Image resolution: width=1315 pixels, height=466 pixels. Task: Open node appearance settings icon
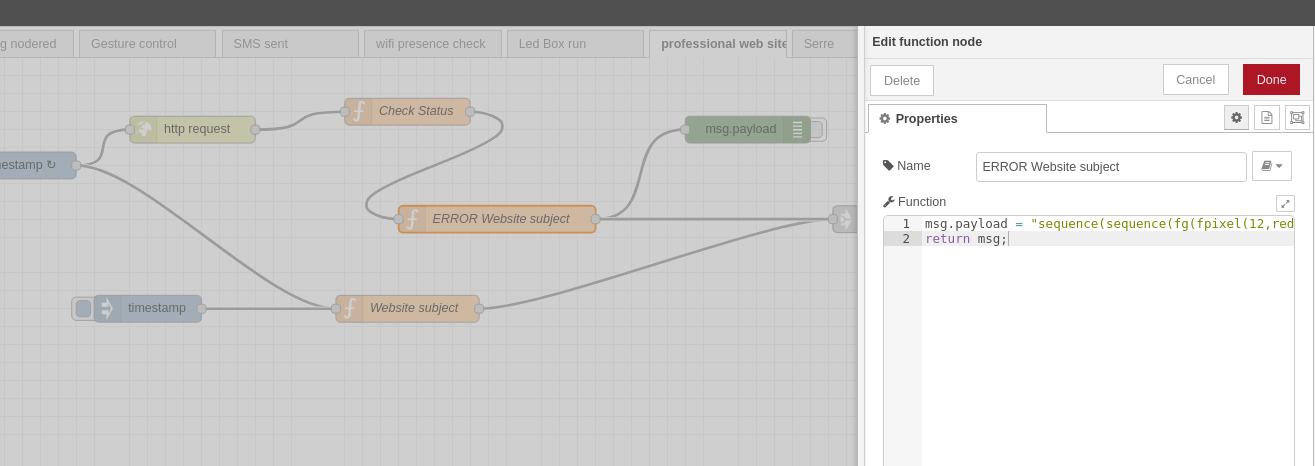point(1297,118)
